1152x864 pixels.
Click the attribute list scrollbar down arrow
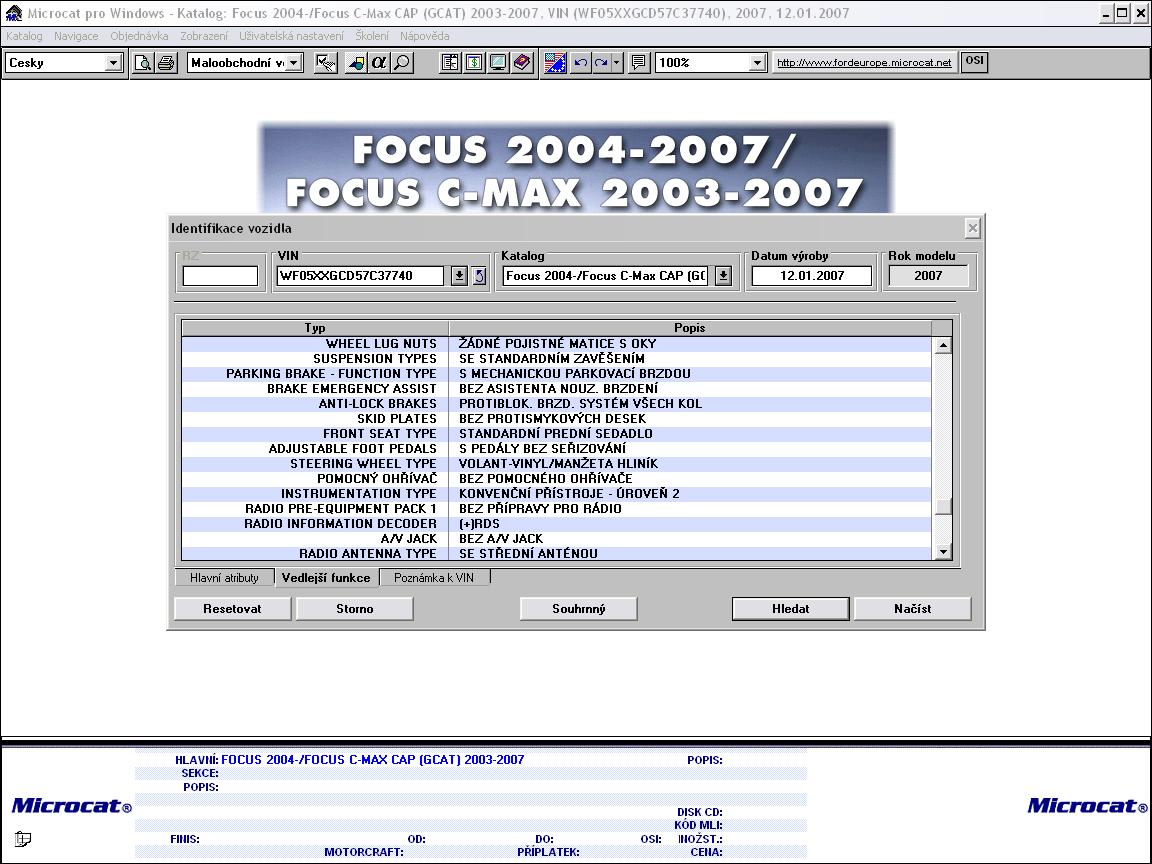(942, 552)
